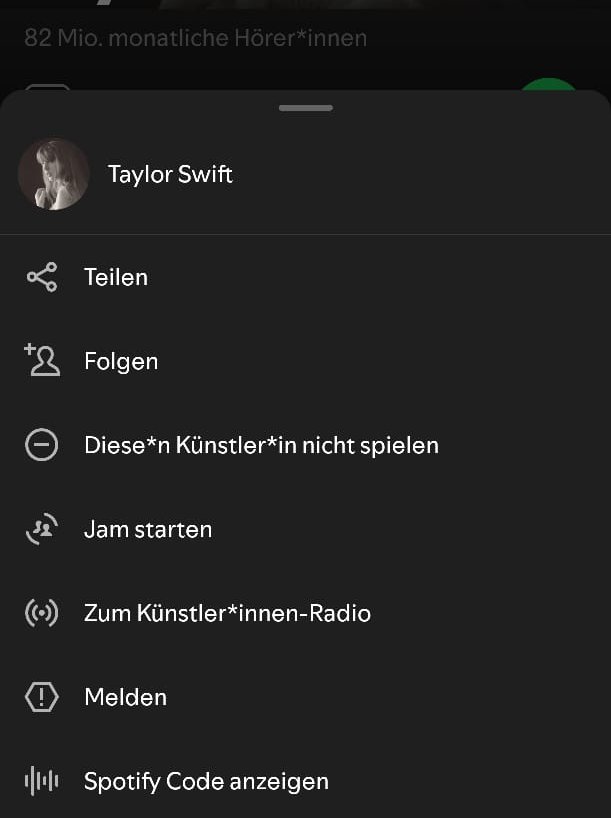611x818 pixels.
Task: Tap the Jam starten icon
Action: 42,529
